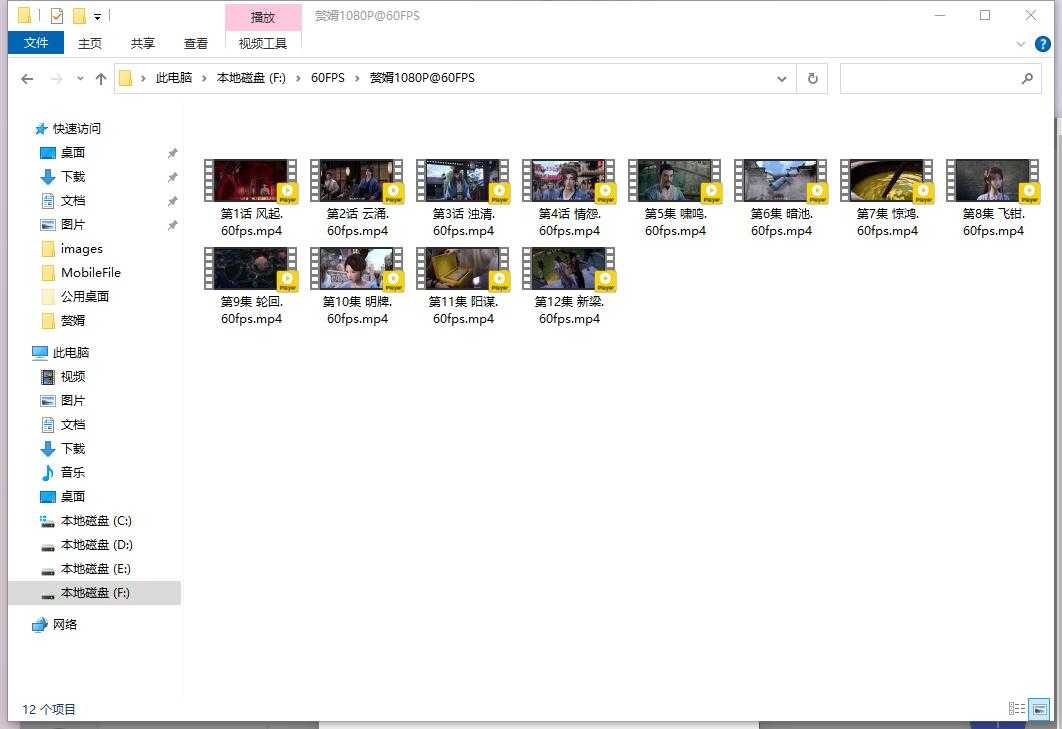The image size is (1062, 729).
Task: Switch to the 主页 ribbon tab
Action: point(89,43)
